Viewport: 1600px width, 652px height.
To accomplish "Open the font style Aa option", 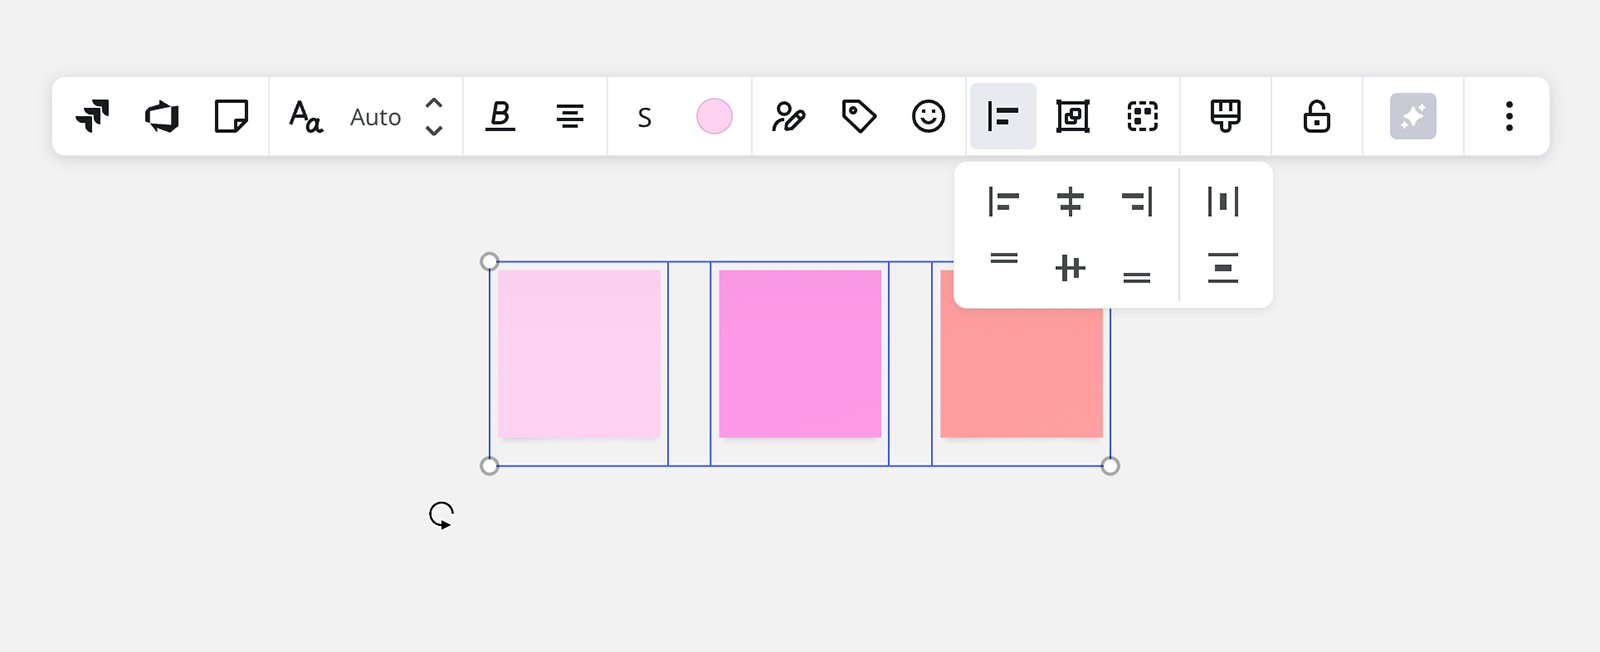I will click(x=305, y=116).
